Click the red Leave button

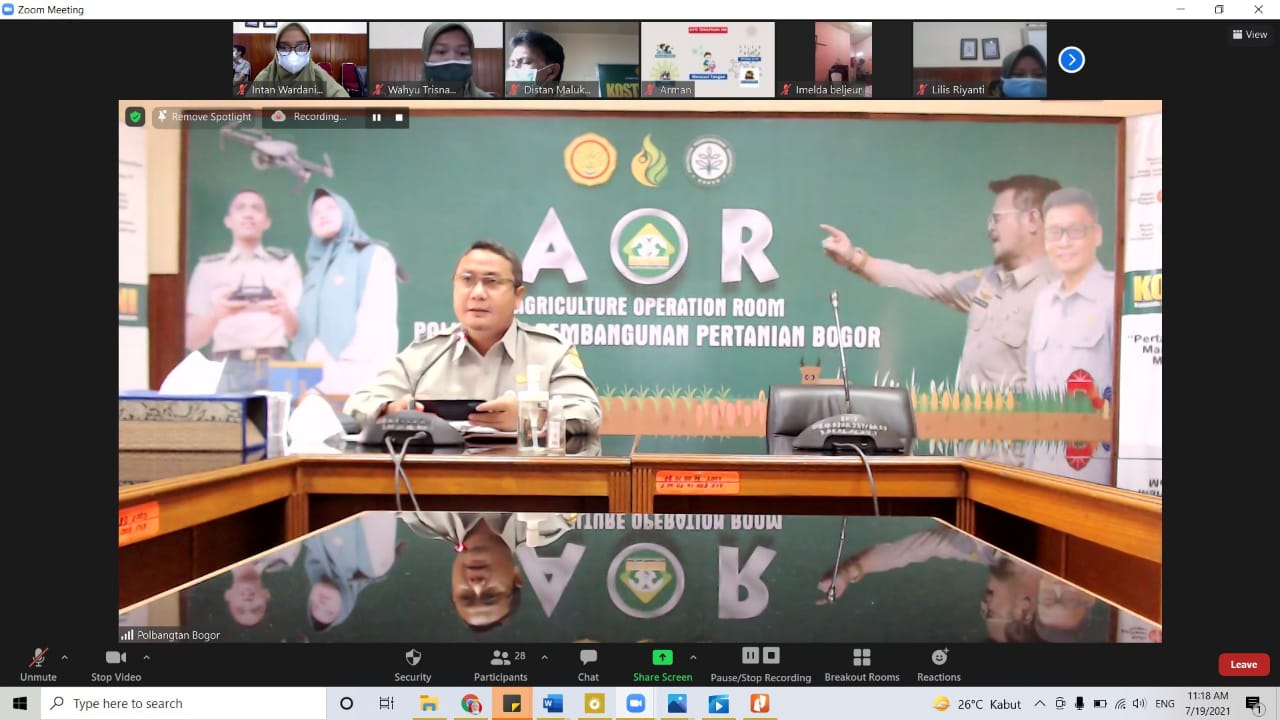[x=1243, y=664]
